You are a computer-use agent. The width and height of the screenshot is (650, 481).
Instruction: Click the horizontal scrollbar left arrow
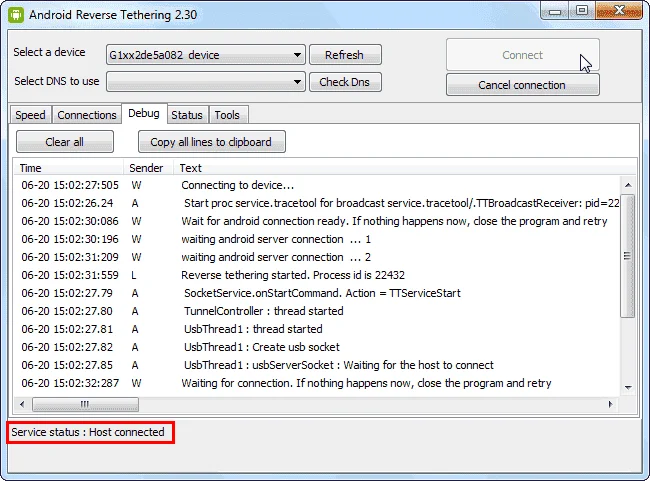(x=22, y=404)
